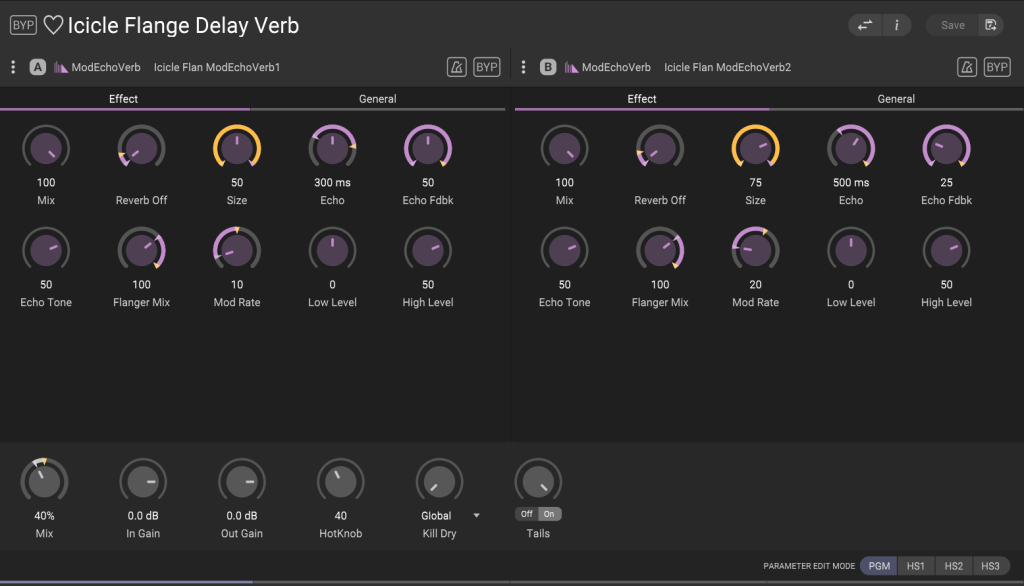Viewport: 1024px width, 586px height.
Task: Click slot B Flanger Mix knob
Action: 660,250
